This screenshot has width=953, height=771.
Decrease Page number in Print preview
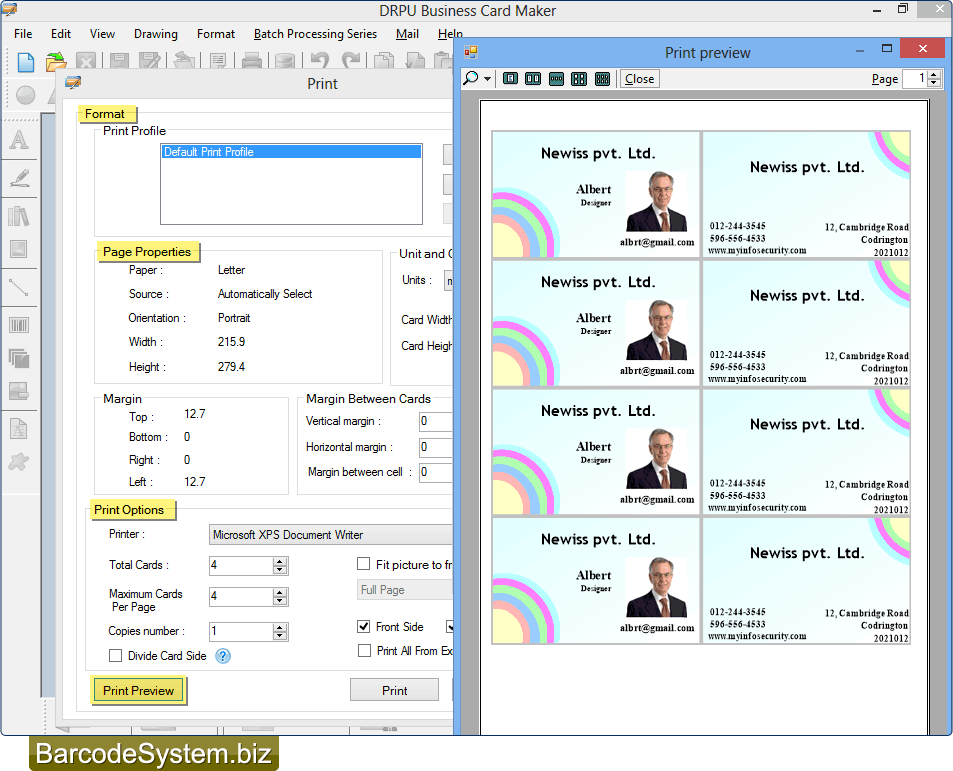[935, 83]
